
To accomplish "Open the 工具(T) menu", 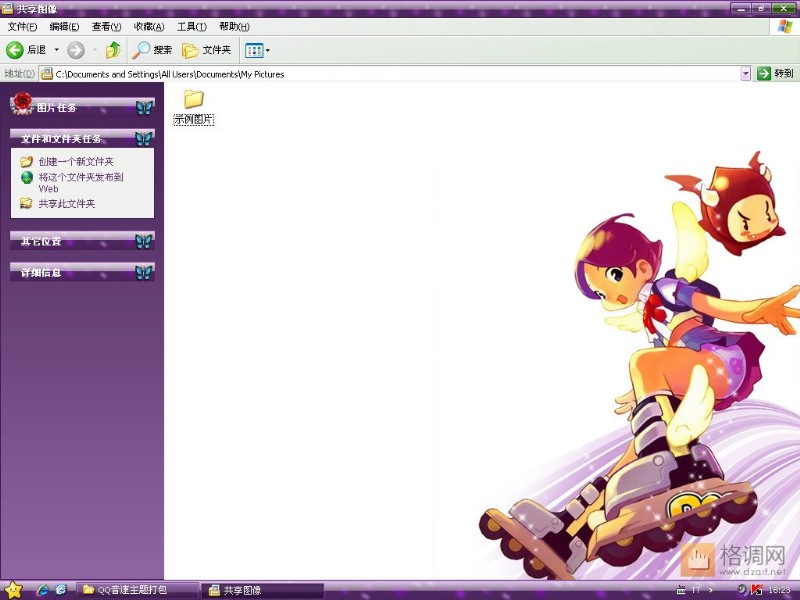I will (x=191, y=27).
